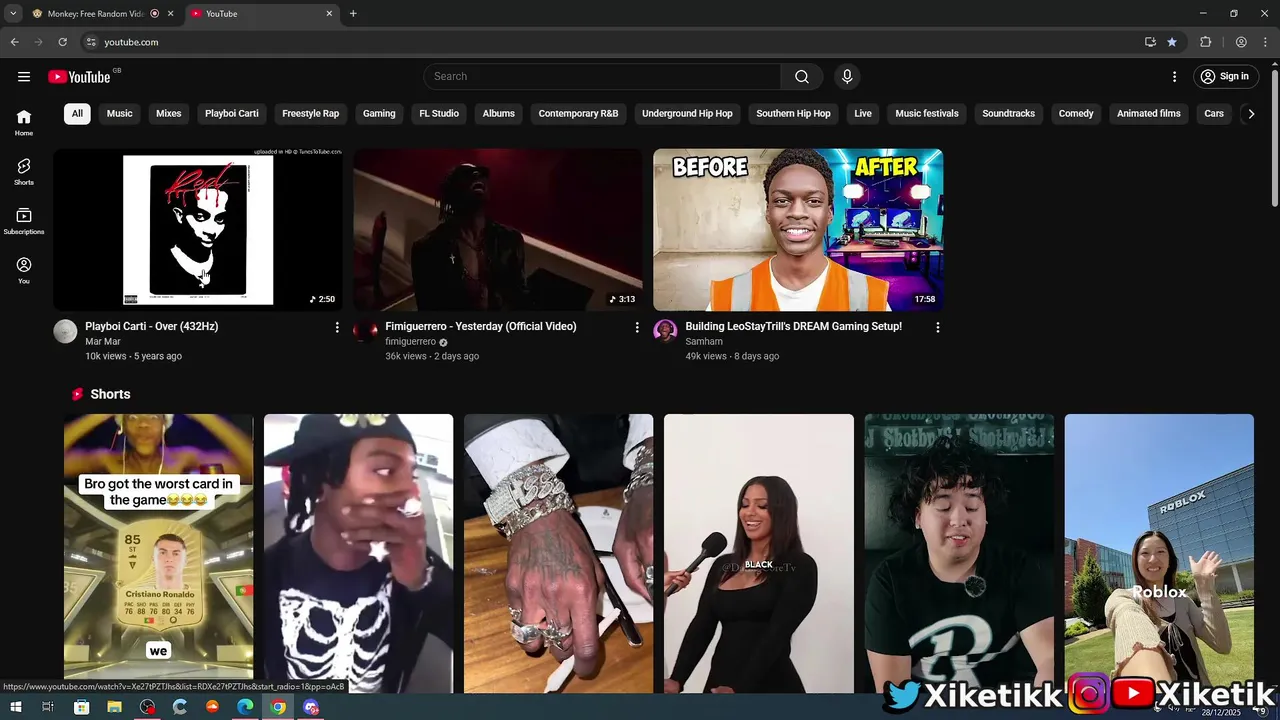Click the Sign in button
Viewport: 1280px width, 720px height.
(1225, 77)
